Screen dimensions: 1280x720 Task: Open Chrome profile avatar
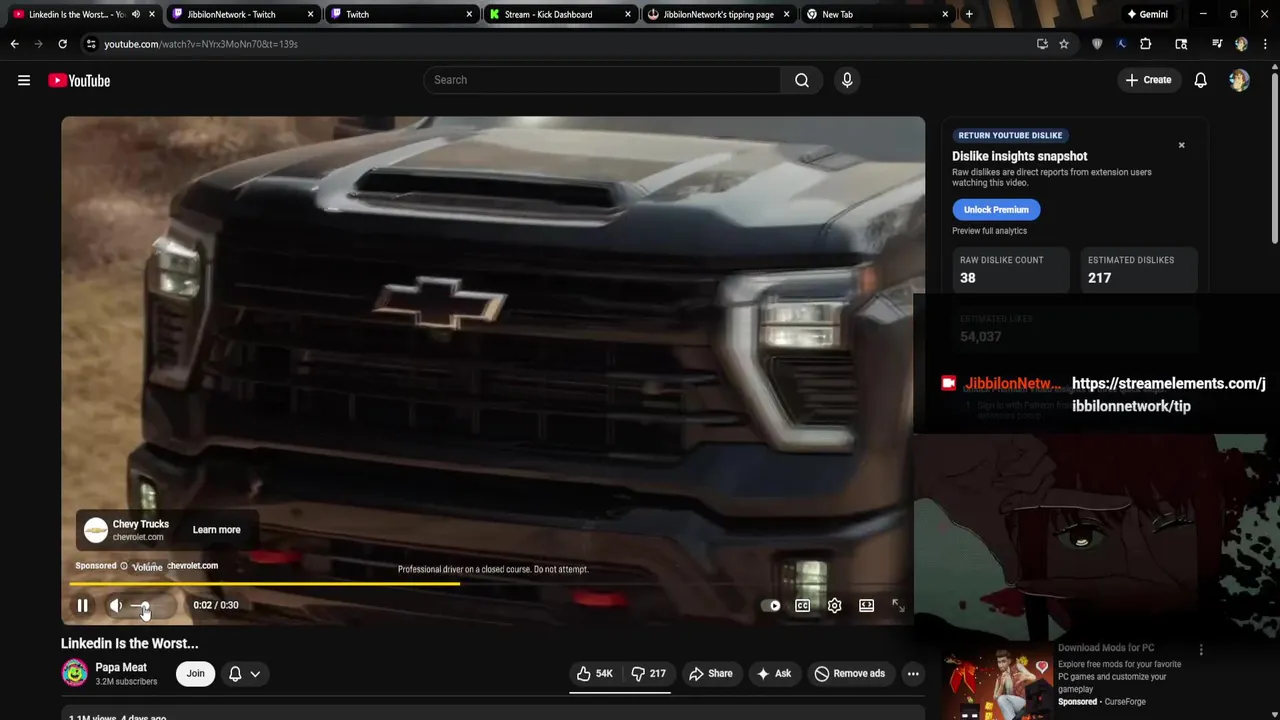click(1241, 44)
